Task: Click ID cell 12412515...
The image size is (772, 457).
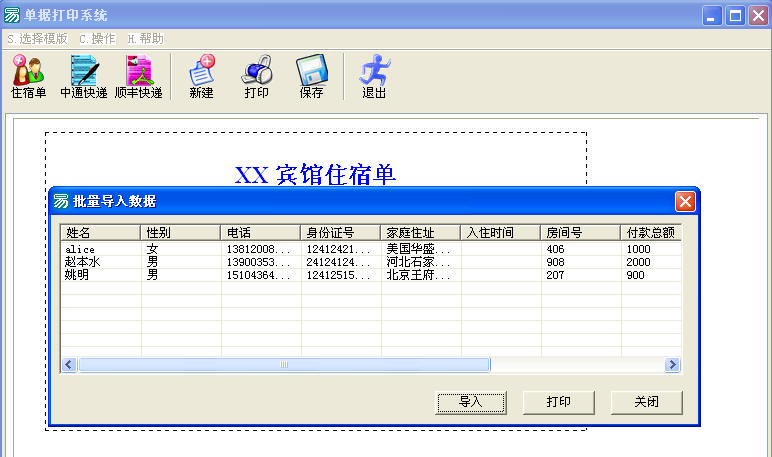Action: [x=338, y=275]
